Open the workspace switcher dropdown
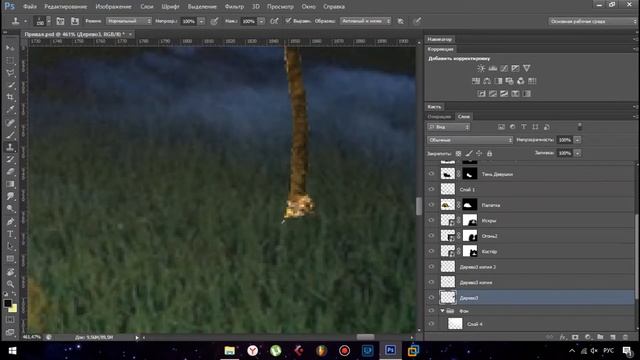 pos(592,21)
